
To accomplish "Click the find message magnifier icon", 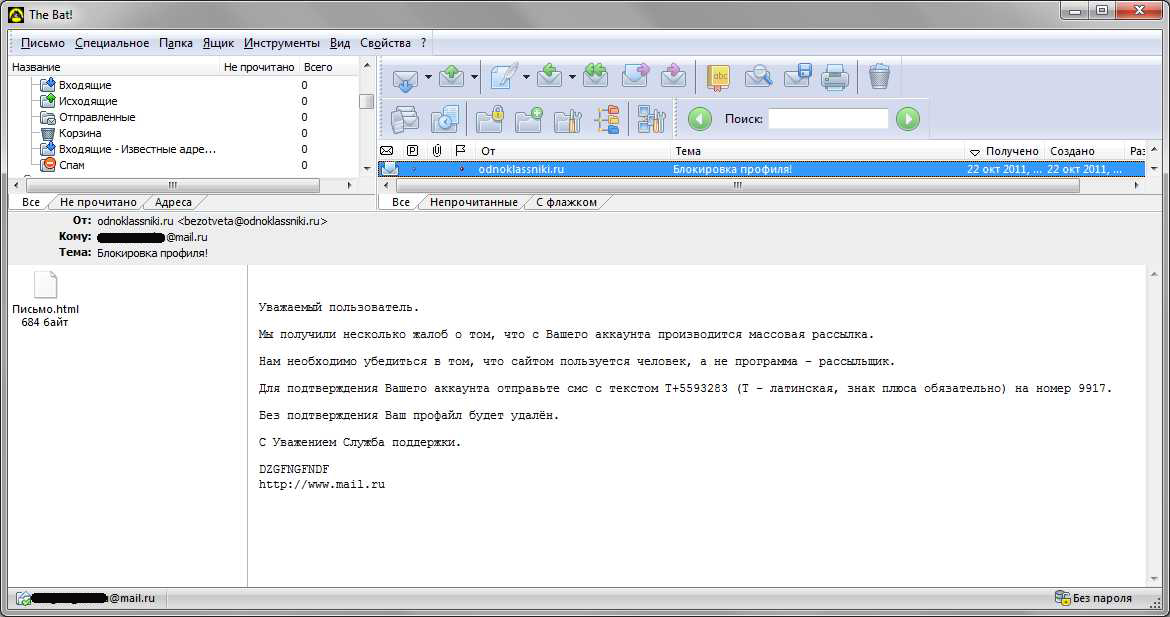I will pos(758,77).
